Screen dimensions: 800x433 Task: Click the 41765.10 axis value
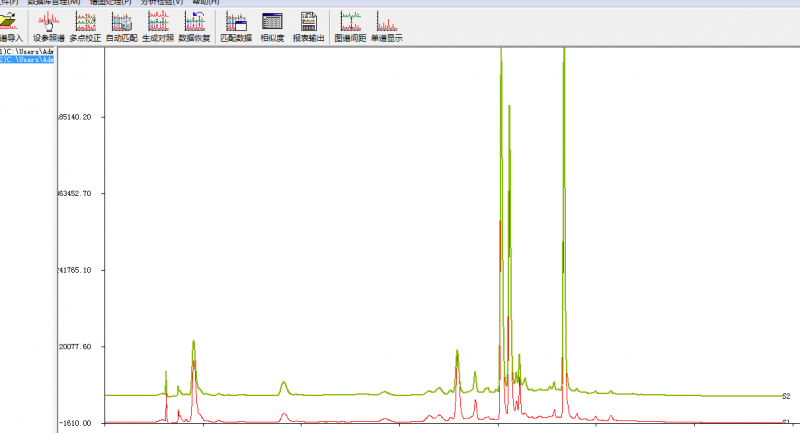[x=75, y=270]
